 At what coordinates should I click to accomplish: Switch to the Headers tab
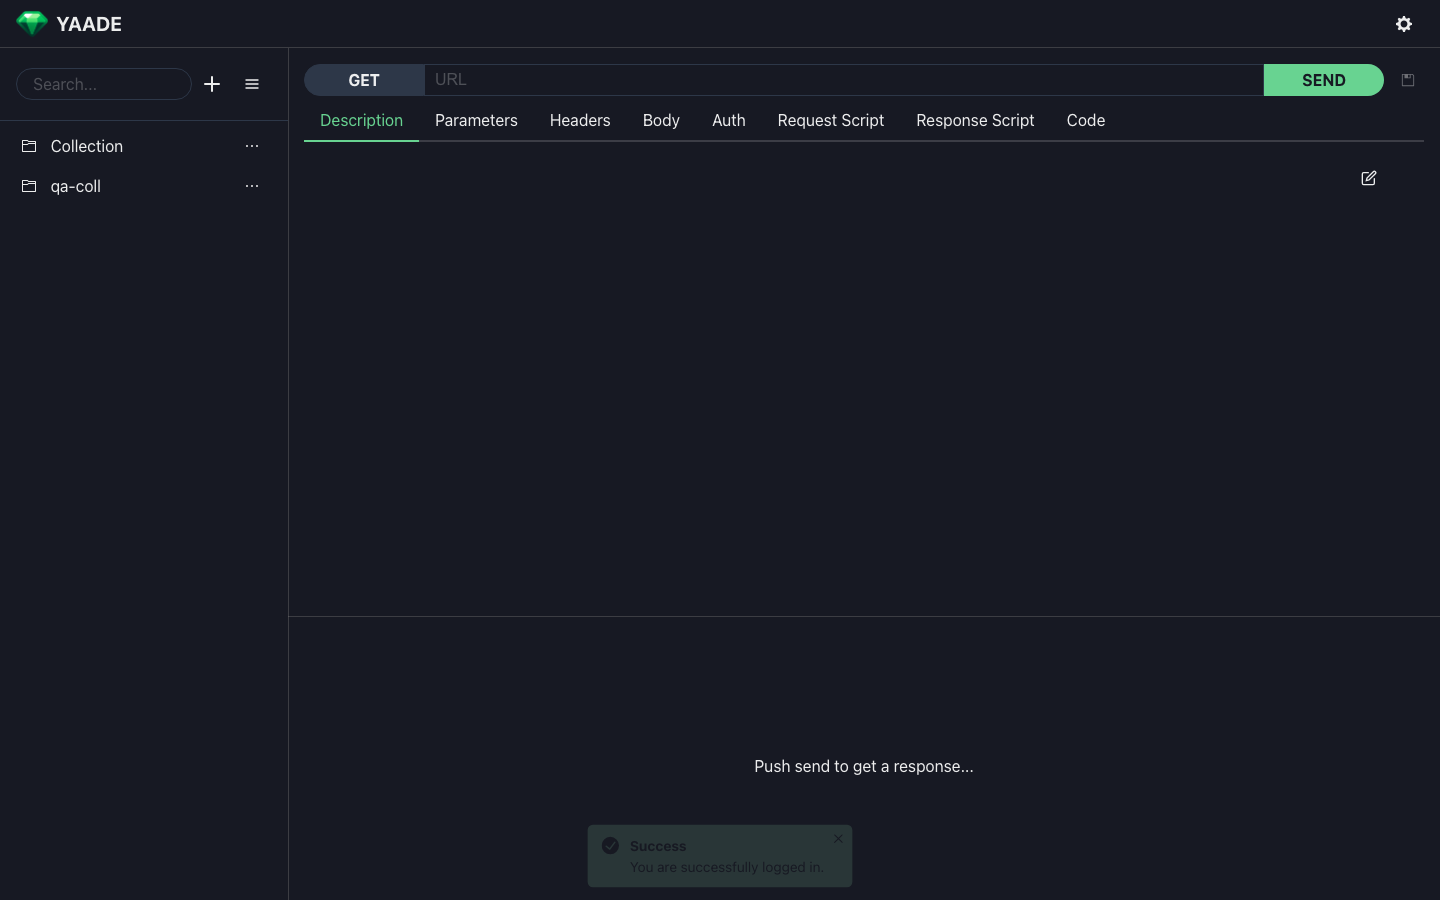(x=580, y=120)
